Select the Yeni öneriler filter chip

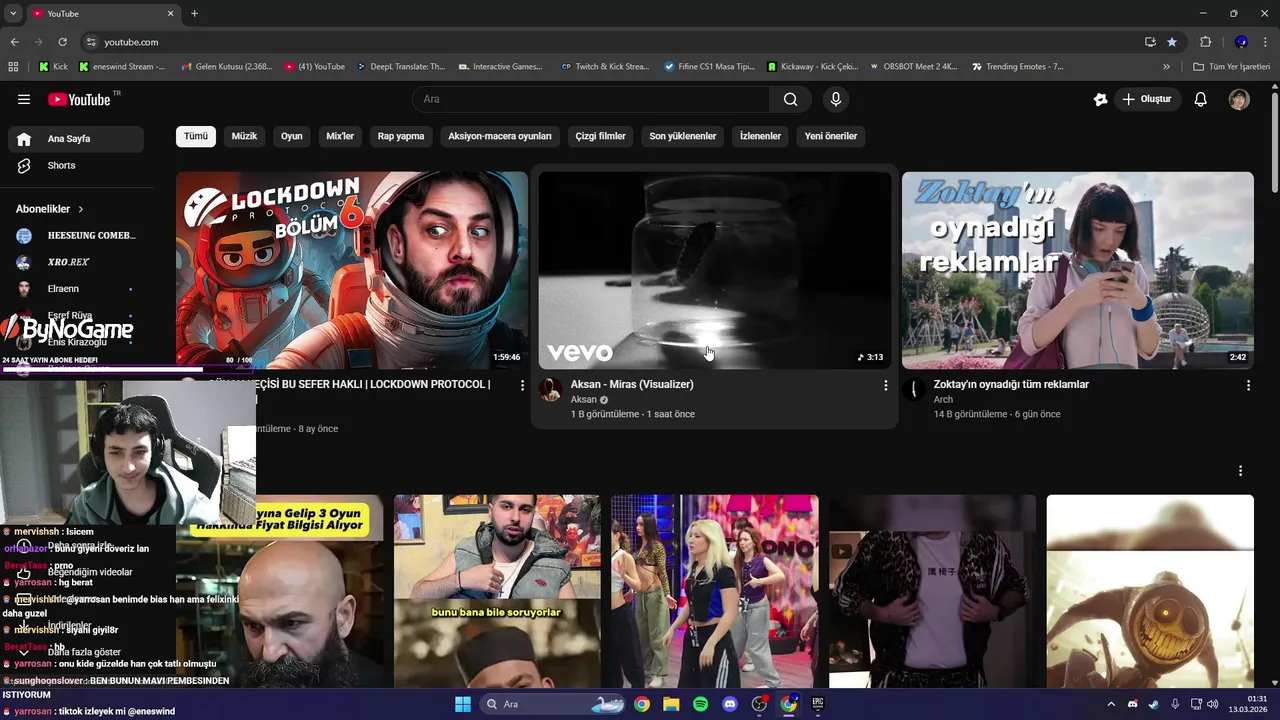click(831, 136)
